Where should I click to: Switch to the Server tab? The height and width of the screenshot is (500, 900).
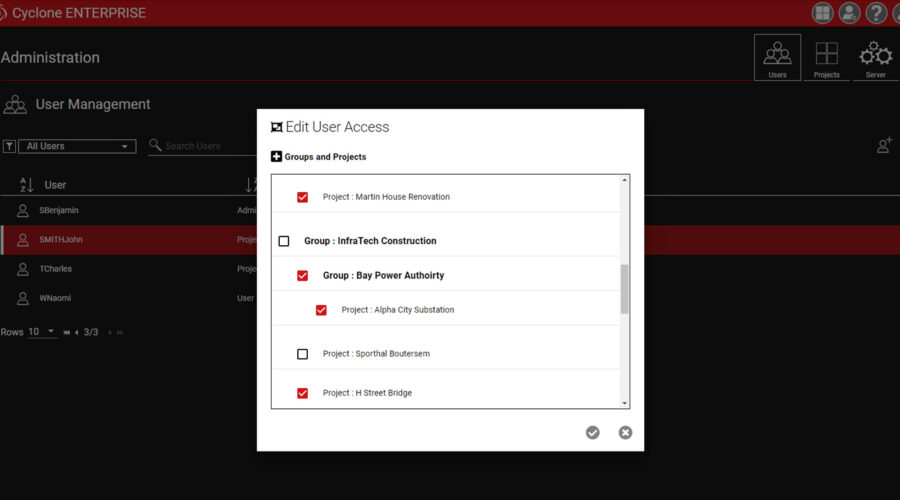click(875, 58)
